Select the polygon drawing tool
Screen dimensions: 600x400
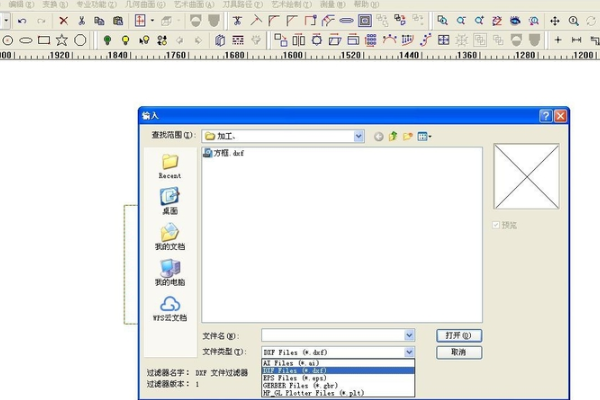point(80,40)
